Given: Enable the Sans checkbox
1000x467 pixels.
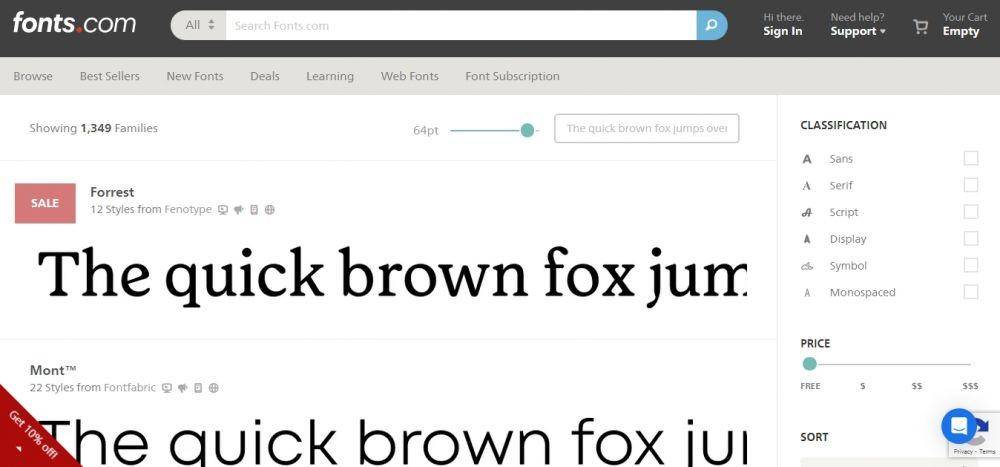Looking at the screenshot, I should pyautogui.click(x=971, y=158).
